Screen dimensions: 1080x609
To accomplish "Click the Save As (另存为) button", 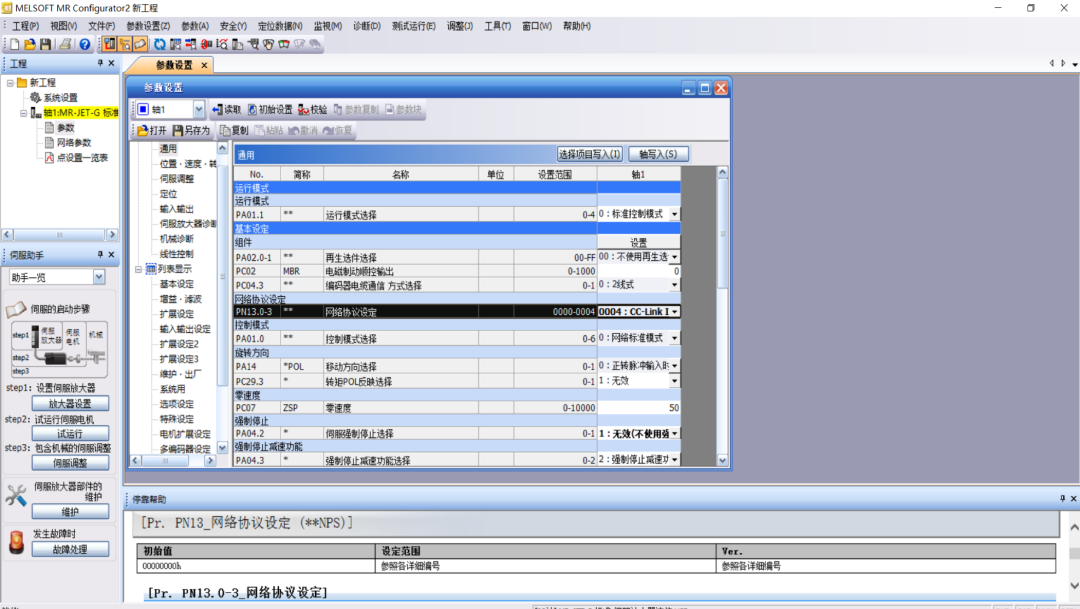I will point(191,130).
